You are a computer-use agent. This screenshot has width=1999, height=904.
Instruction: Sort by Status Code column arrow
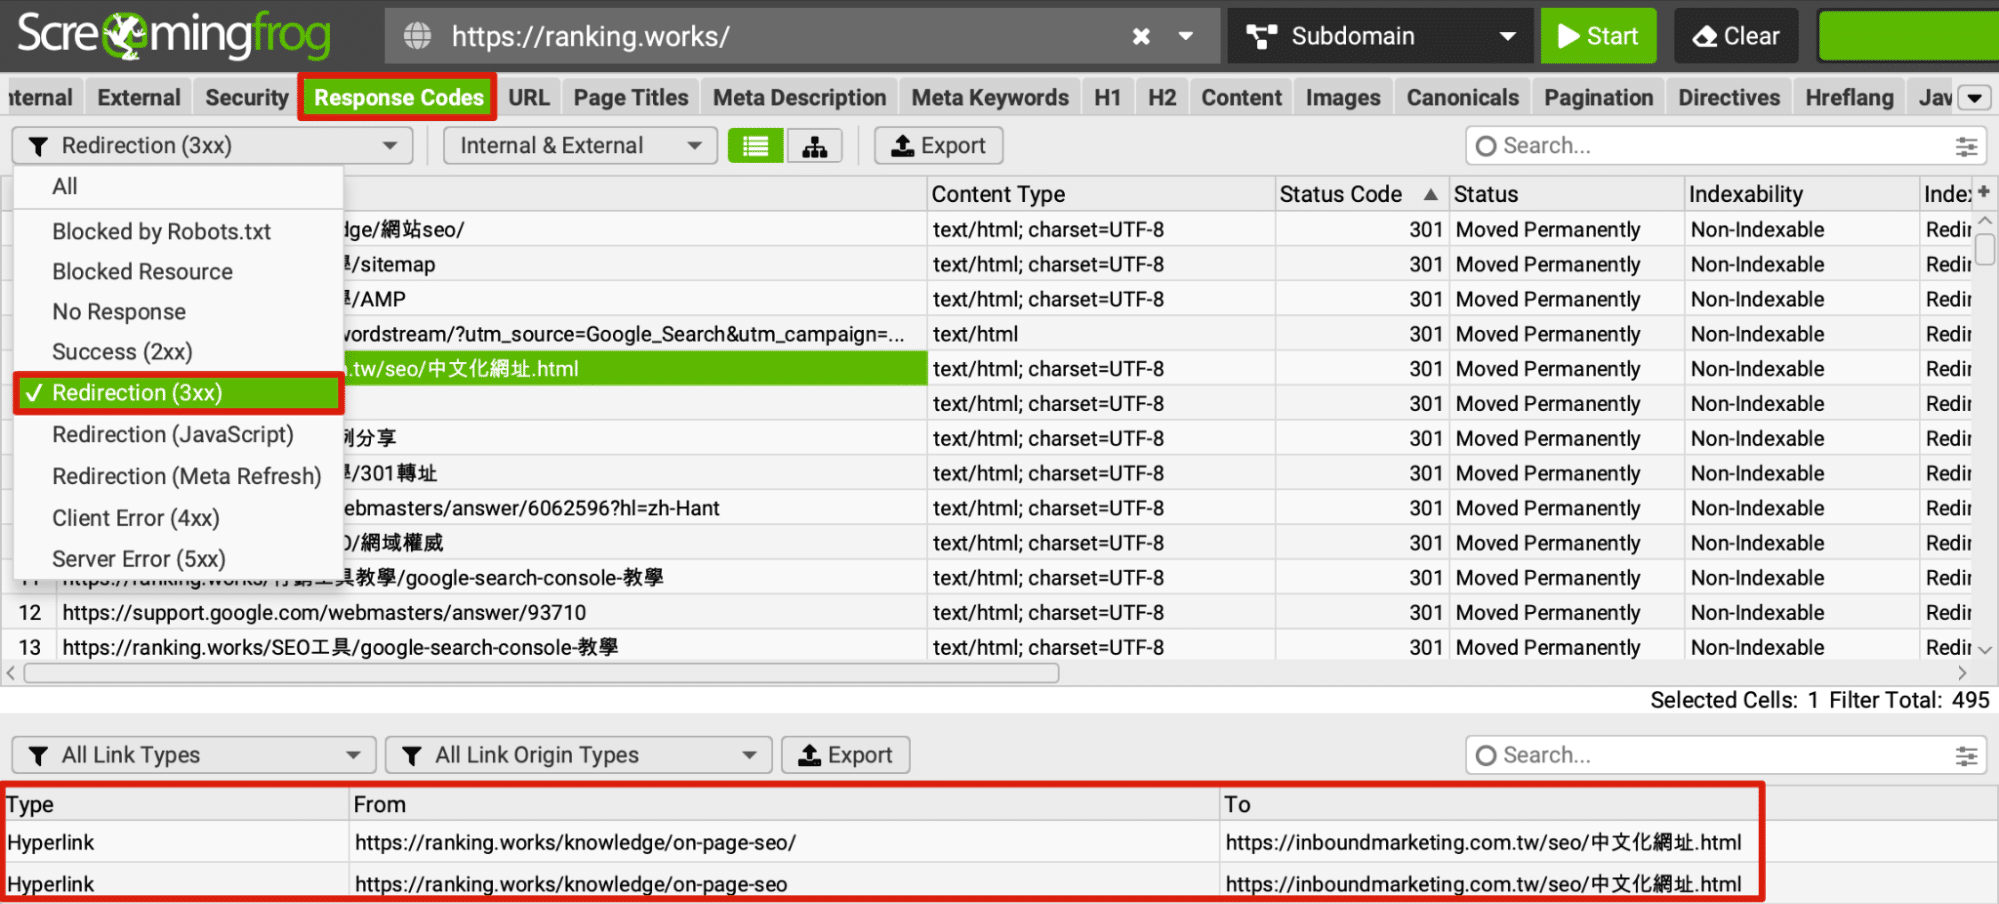1430,194
